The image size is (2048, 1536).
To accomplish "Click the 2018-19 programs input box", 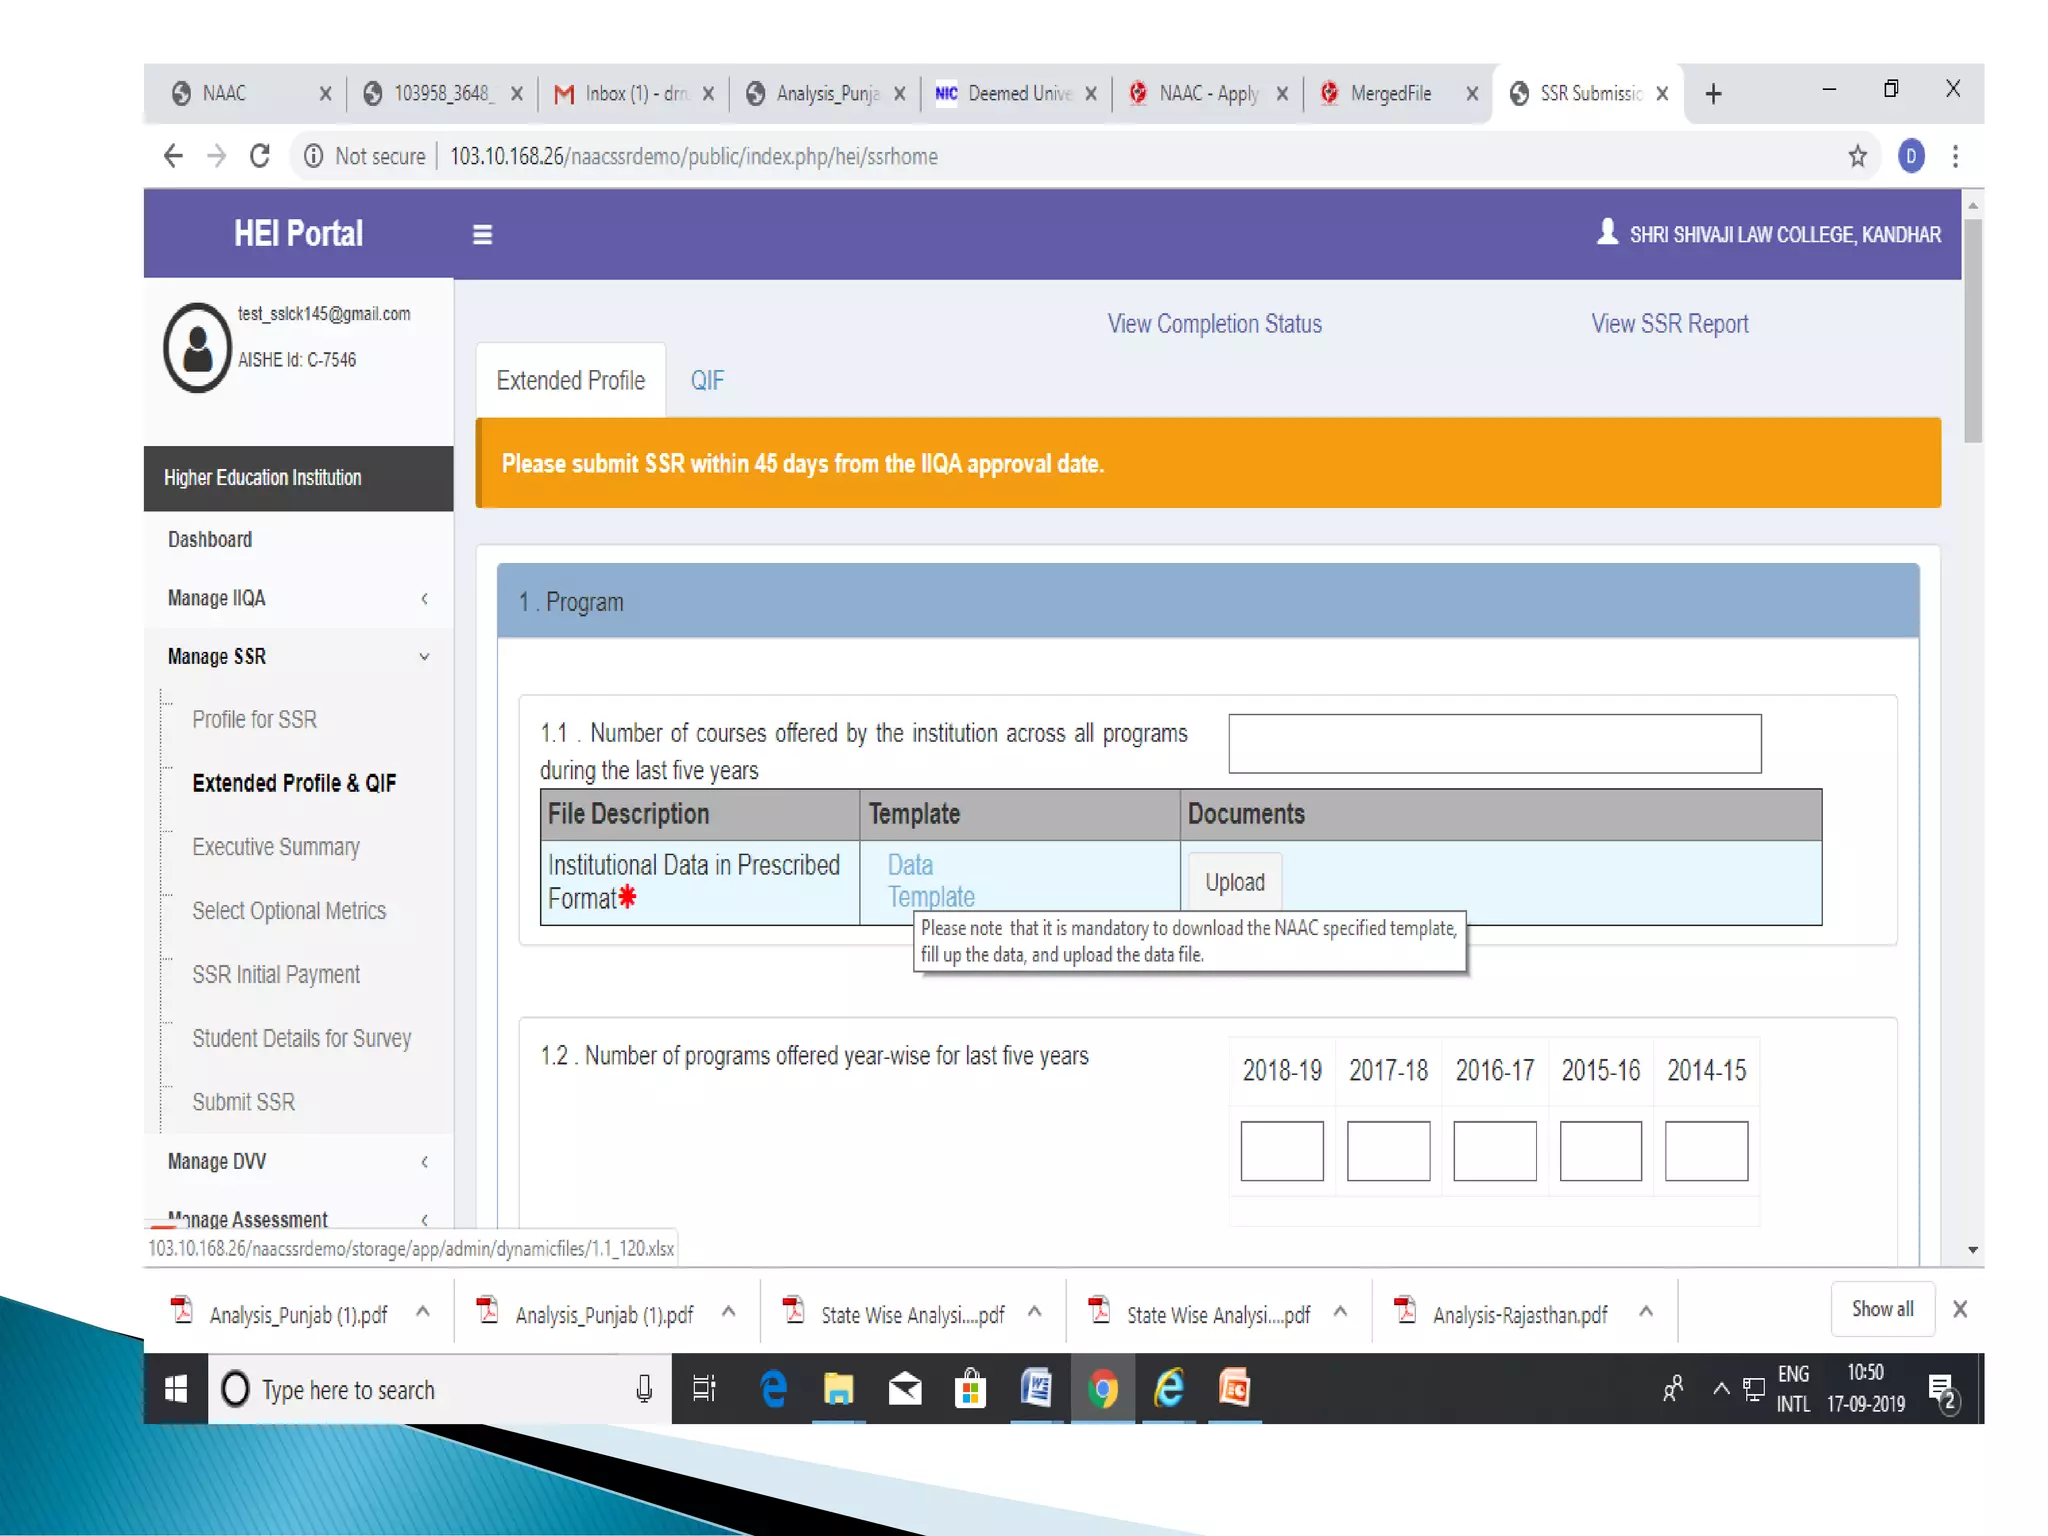I will click(1281, 1150).
